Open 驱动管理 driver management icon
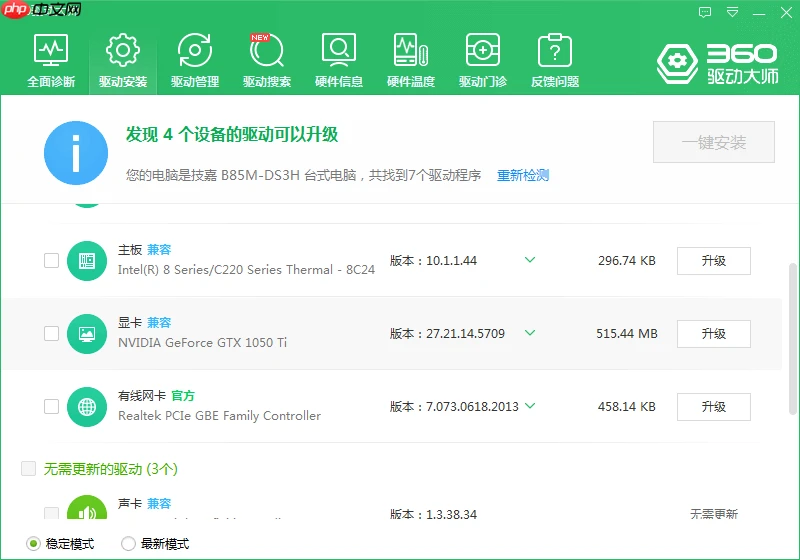Viewport: 800px width, 560px height. pos(194,50)
